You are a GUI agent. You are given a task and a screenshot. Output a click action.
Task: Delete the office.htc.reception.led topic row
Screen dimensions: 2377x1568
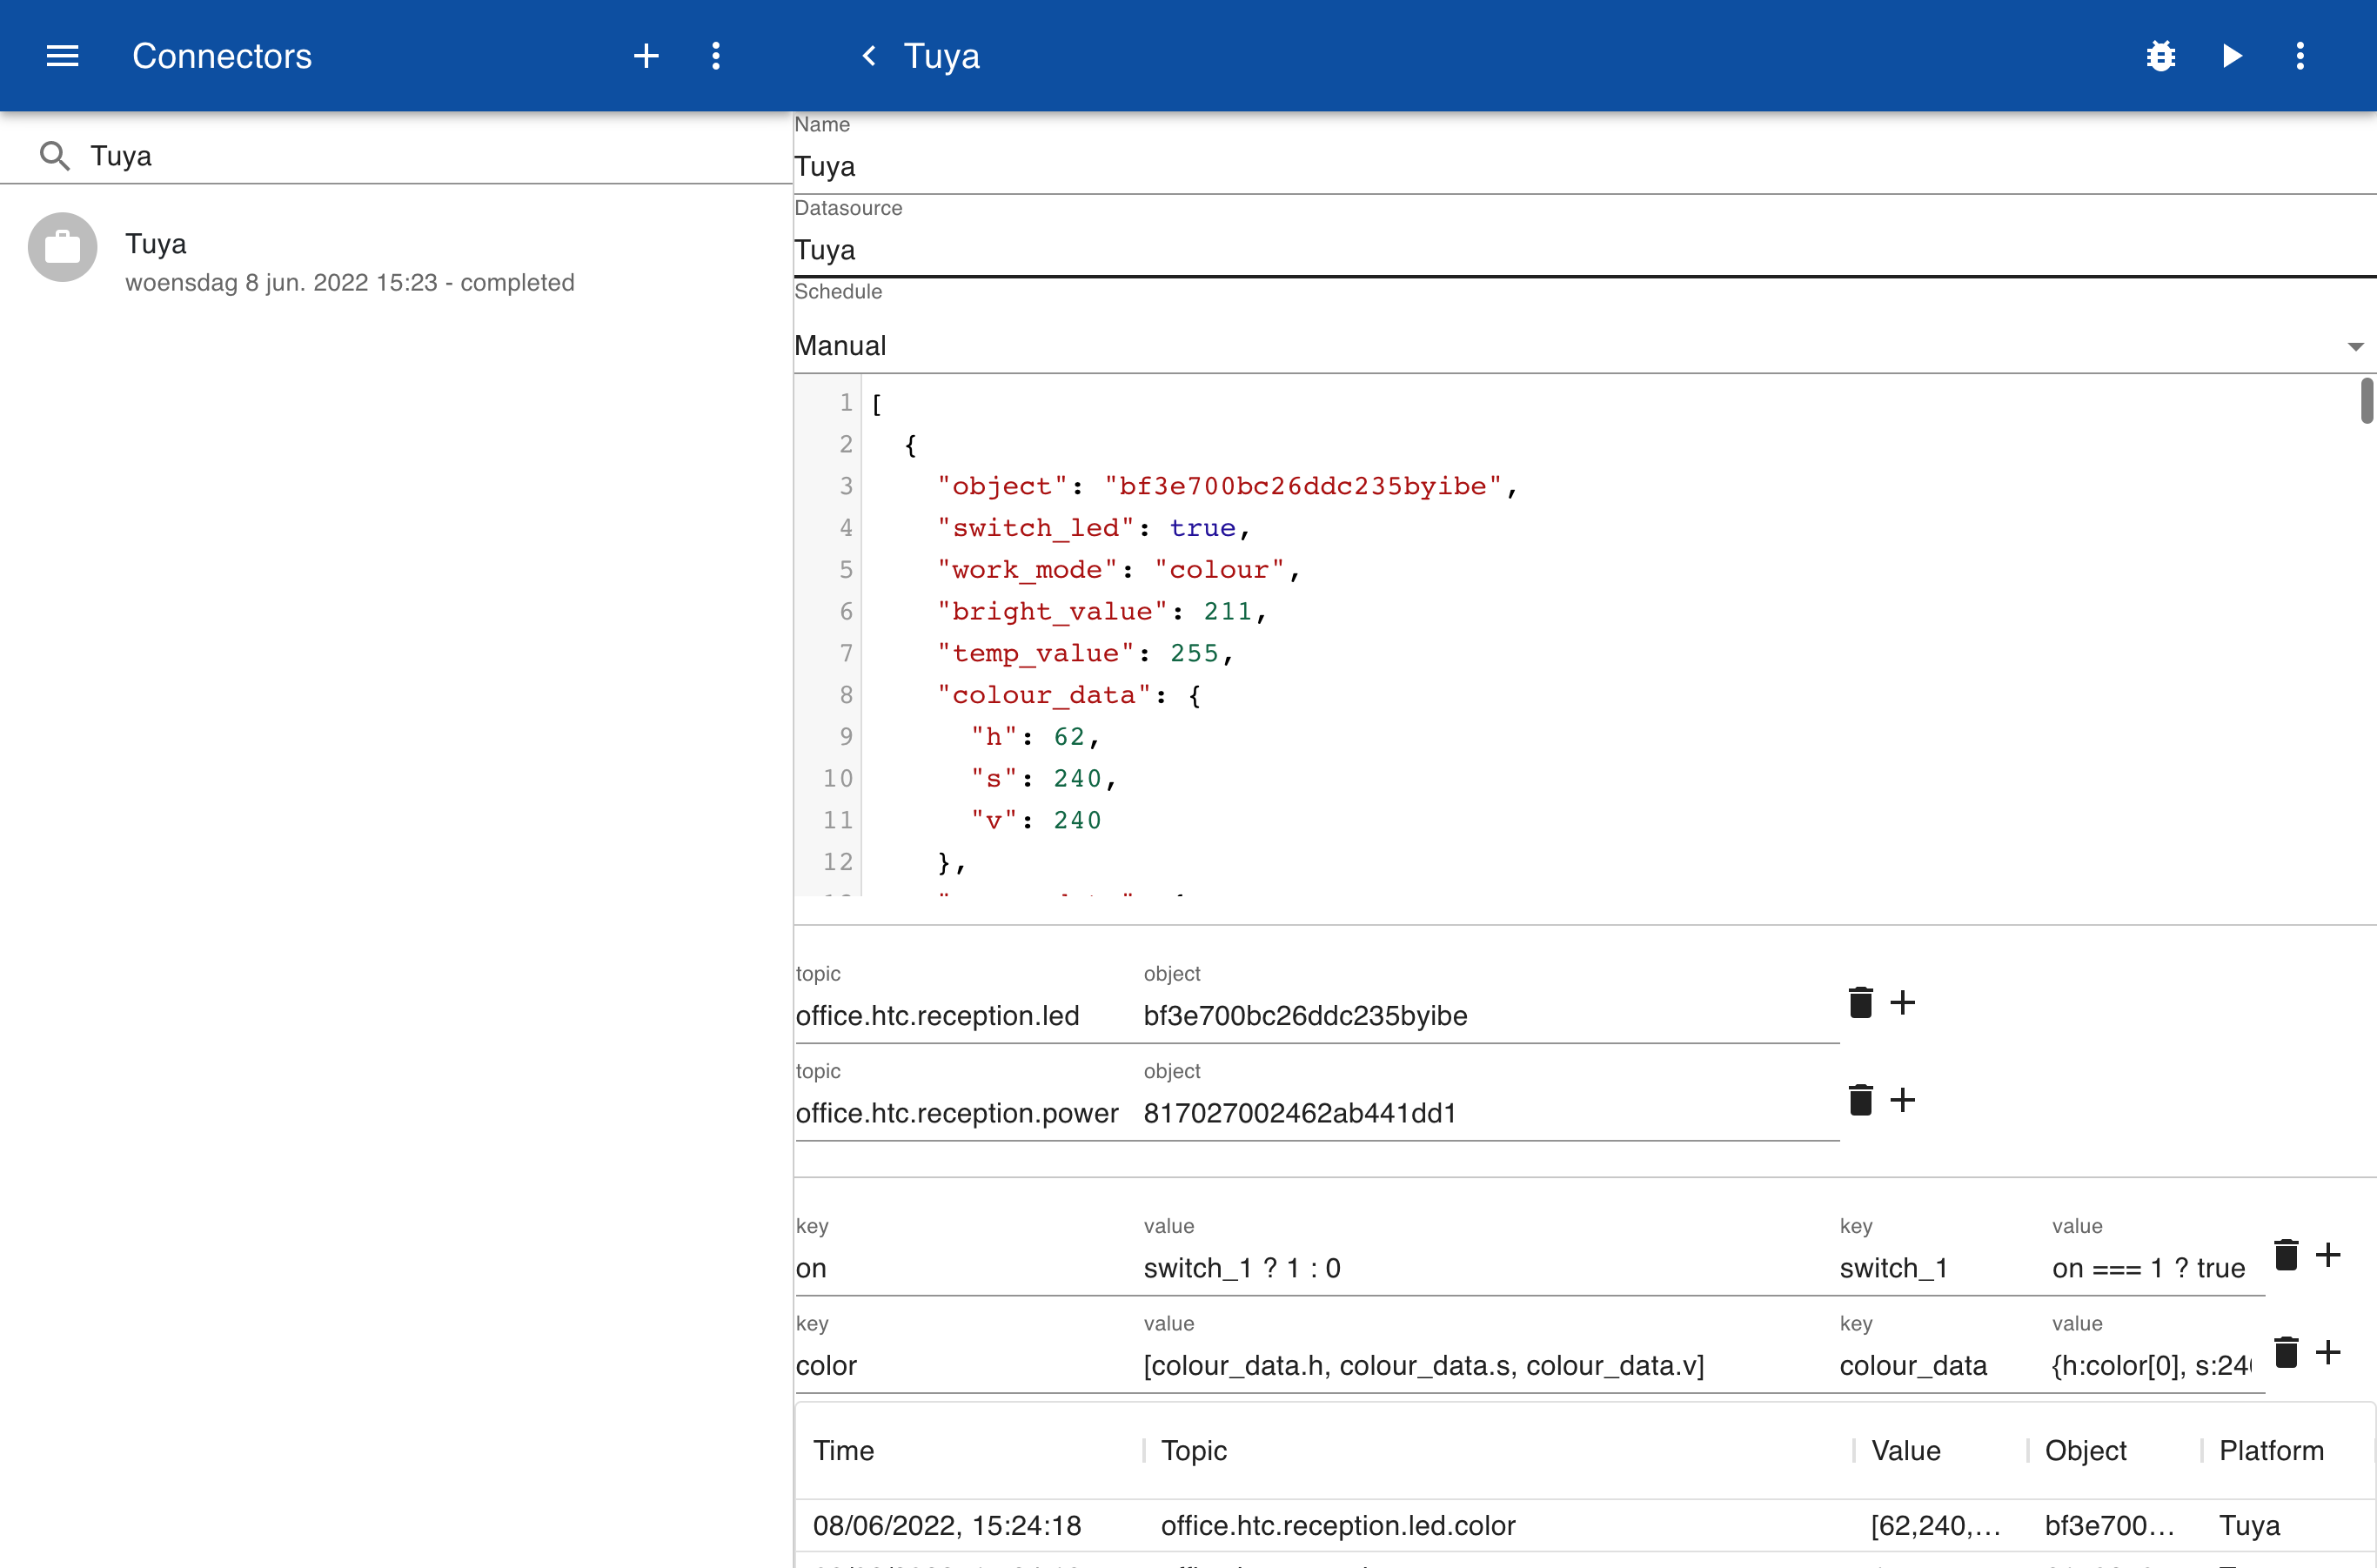tap(1860, 1002)
